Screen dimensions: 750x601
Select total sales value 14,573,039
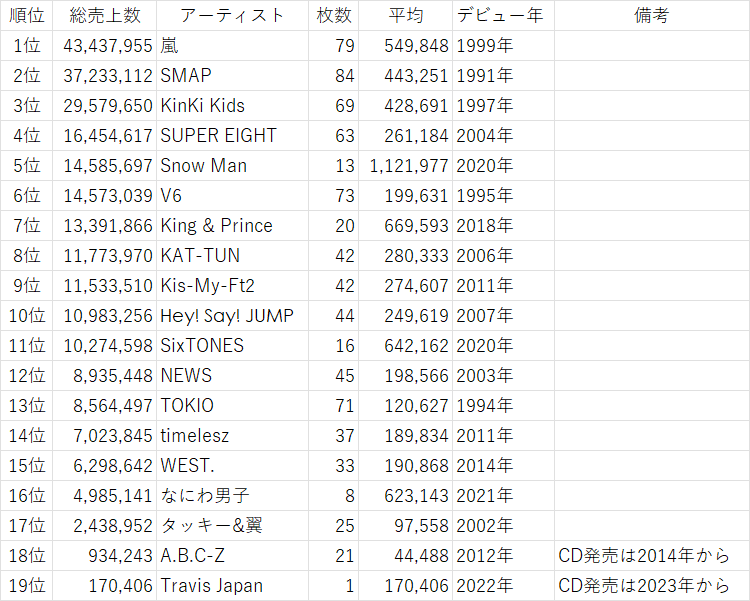104,196
